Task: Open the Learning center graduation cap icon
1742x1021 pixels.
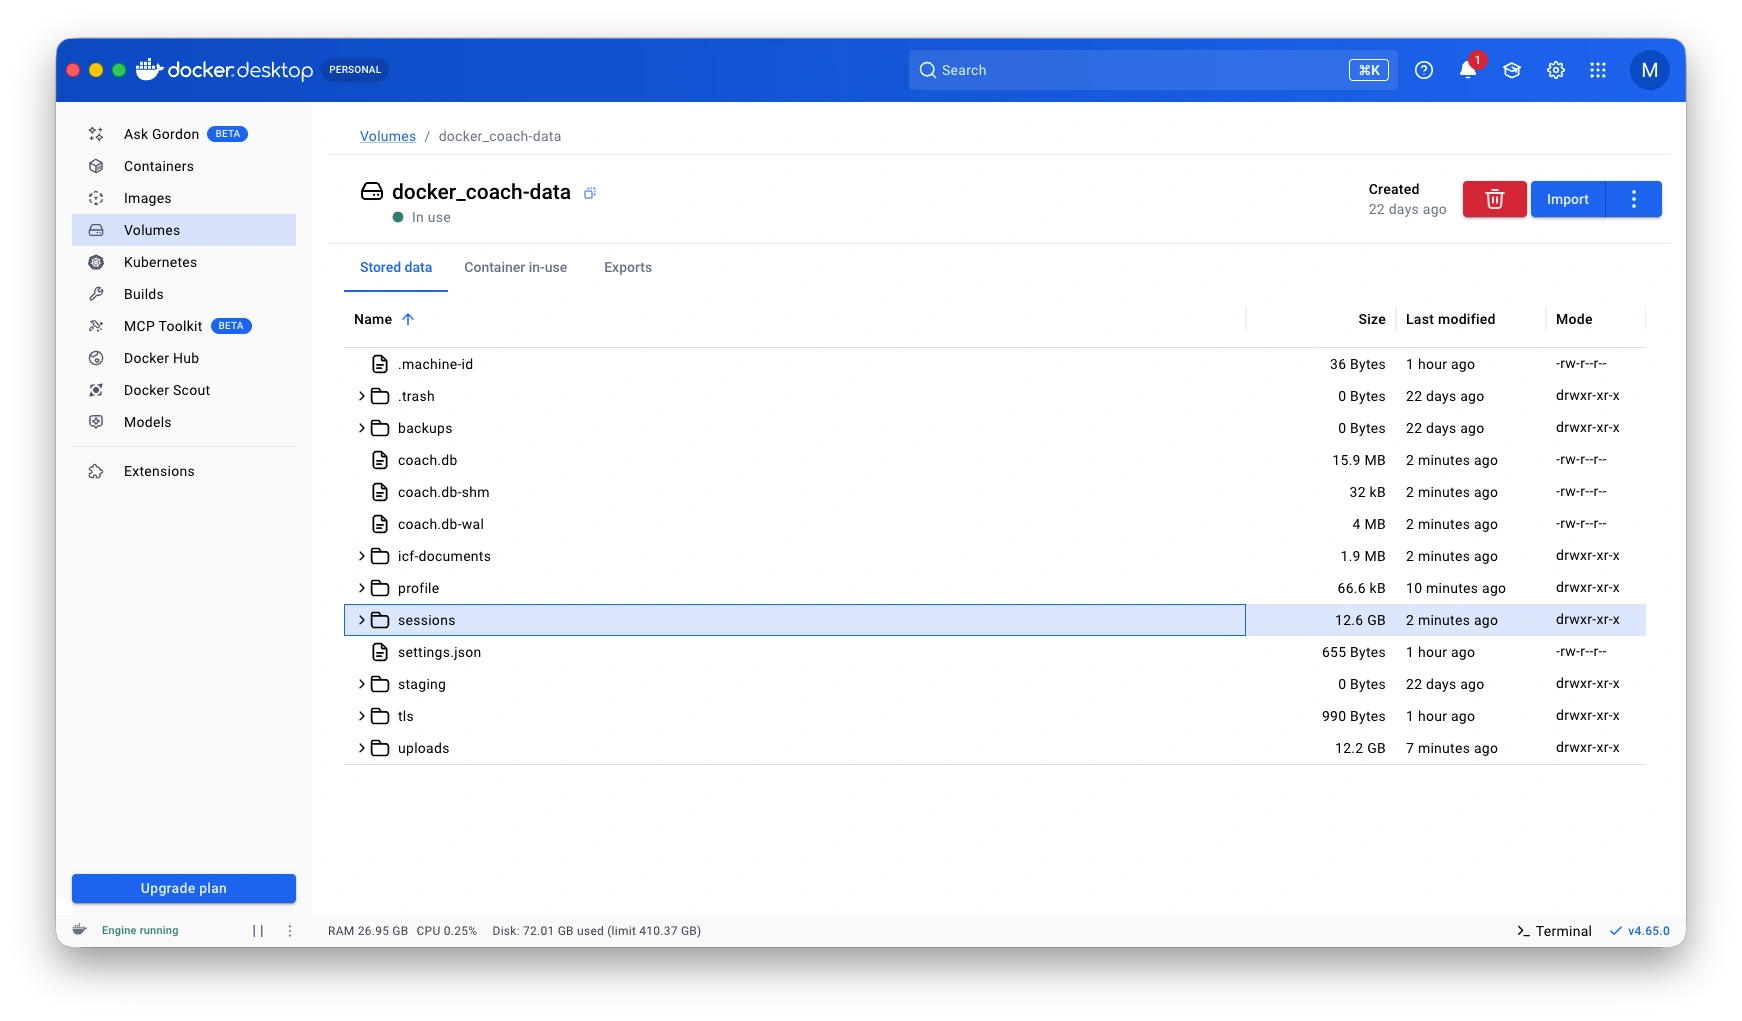Action: (x=1511, y=70)
